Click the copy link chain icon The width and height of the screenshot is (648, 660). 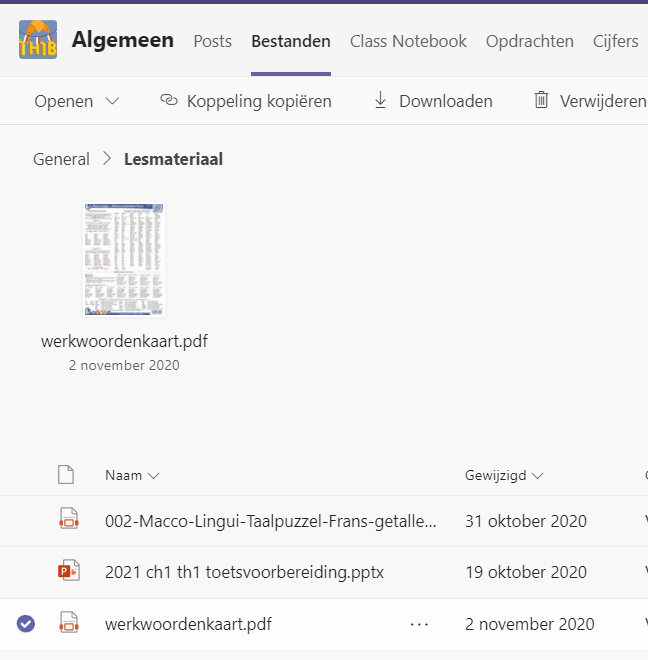point(168,100)
